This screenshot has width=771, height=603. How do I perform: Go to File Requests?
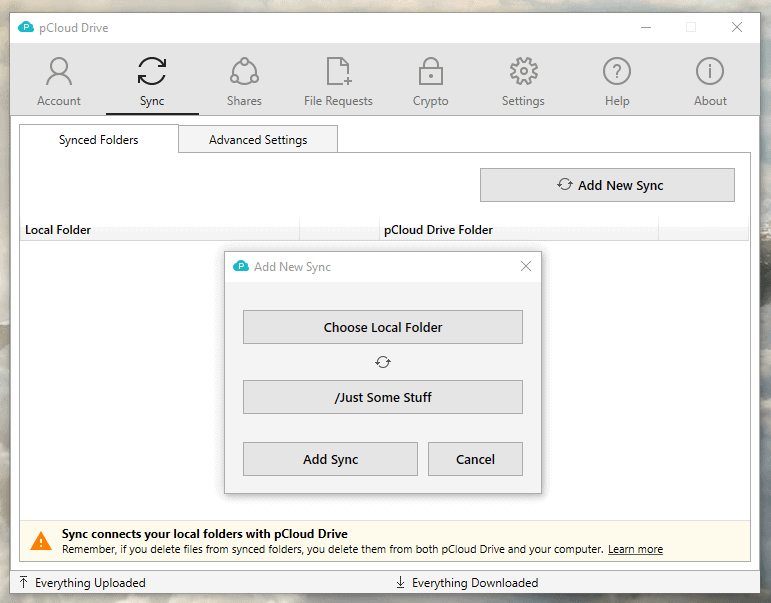click(338, 81)
